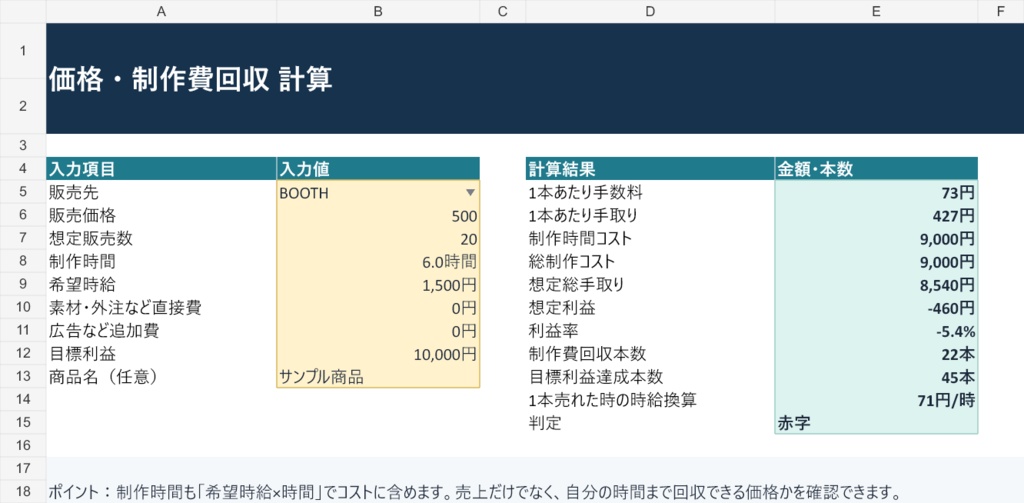
Task: Select row 3 header
Action: click(23, 145)
